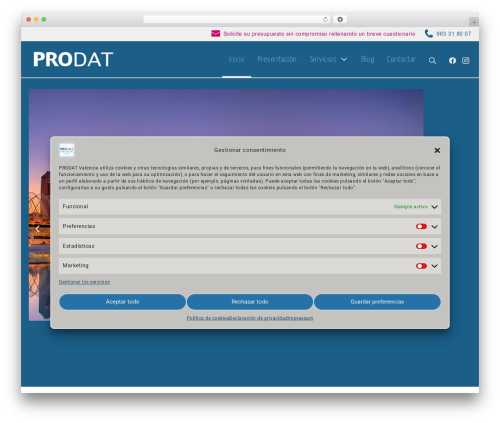Go to Inicio menu item
The height and width of the screenshot is (423, 500).
click(x=236, y=59)
